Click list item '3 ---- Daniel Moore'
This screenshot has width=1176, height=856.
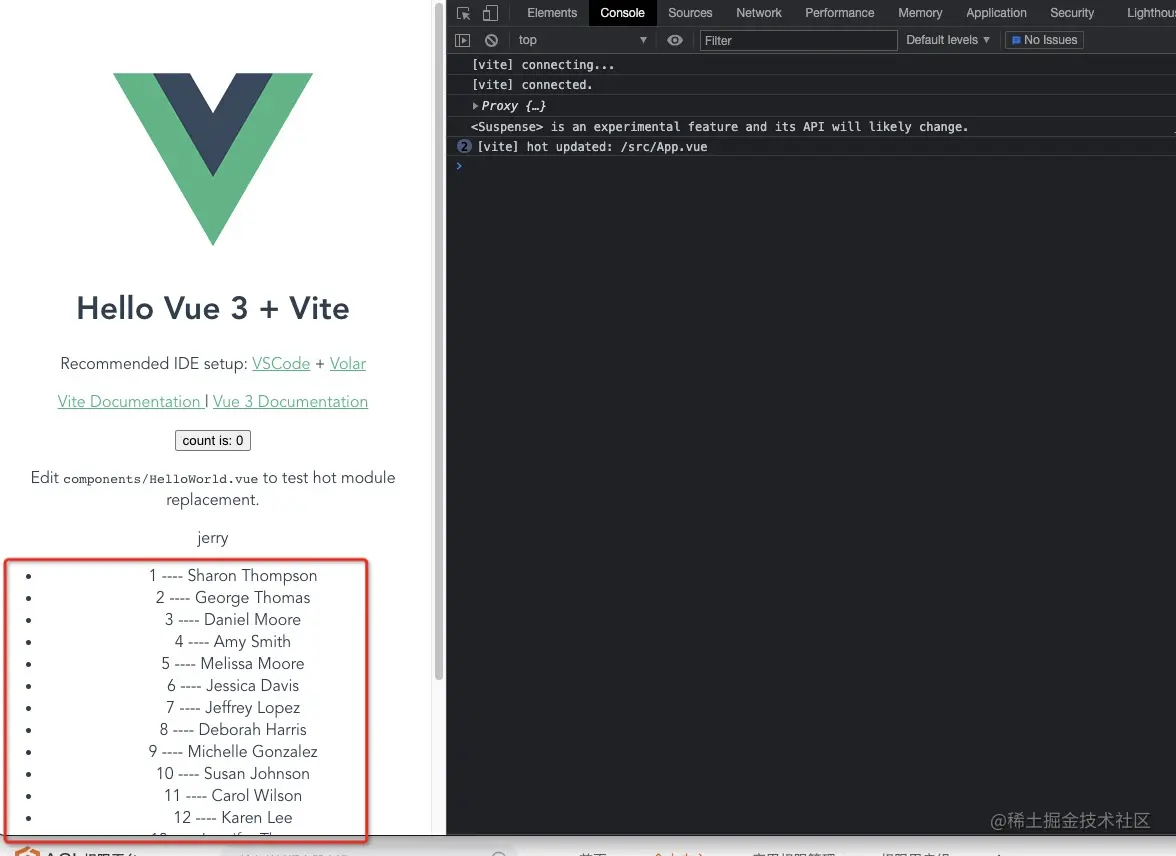232,620
